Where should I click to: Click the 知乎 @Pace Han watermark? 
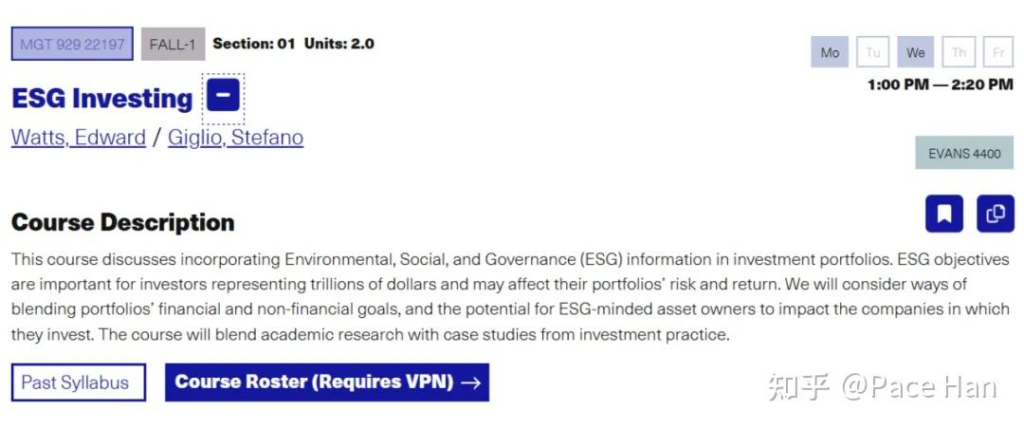click(x=882, y=387)
